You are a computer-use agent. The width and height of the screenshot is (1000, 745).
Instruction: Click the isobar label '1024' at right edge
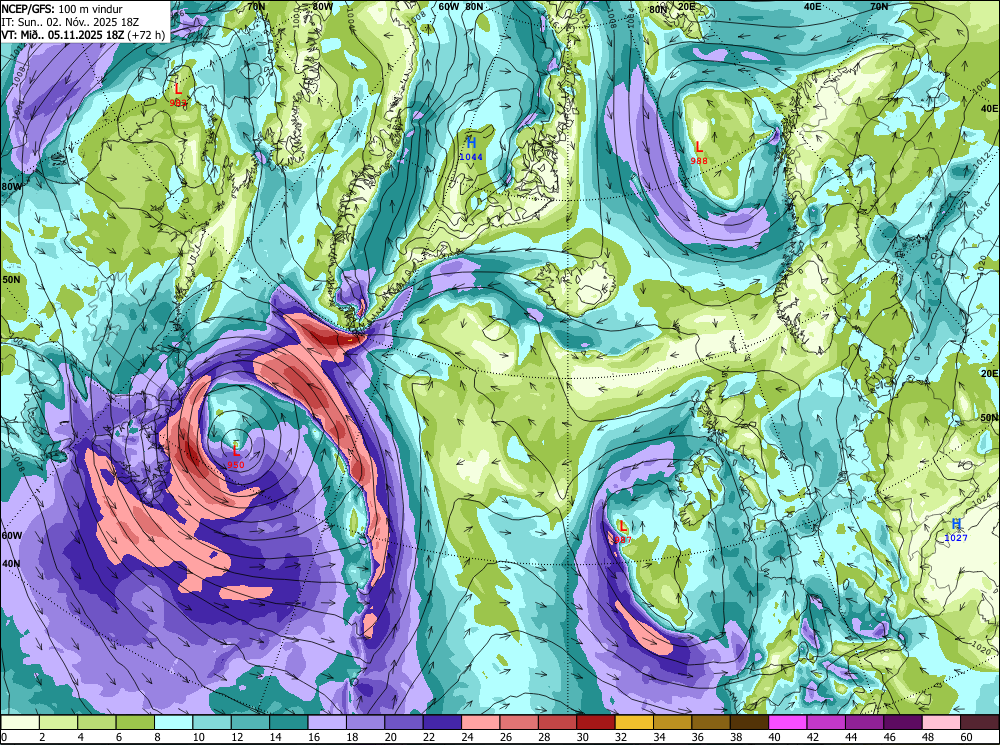(x=983, y=501)
